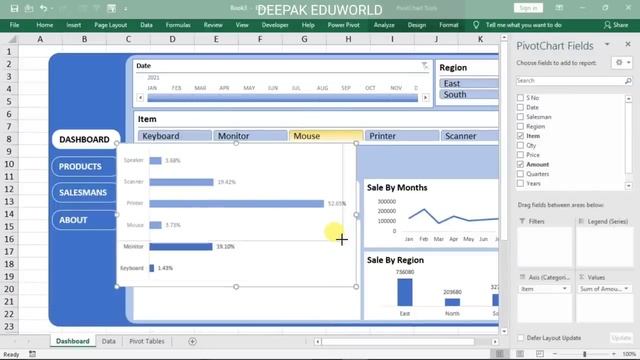Screen dimensions: 640x360
Task: Select column D header
Action: coord(172,39)
